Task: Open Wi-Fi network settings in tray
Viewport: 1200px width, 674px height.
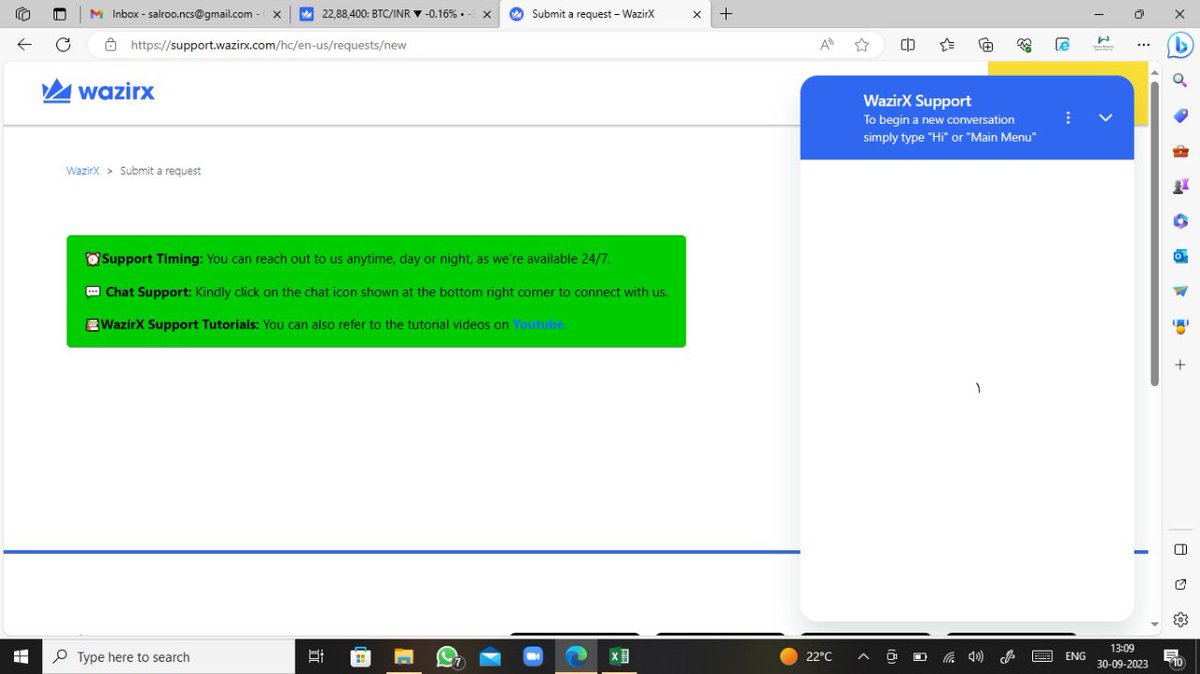Action: click(x=949, y=656)
